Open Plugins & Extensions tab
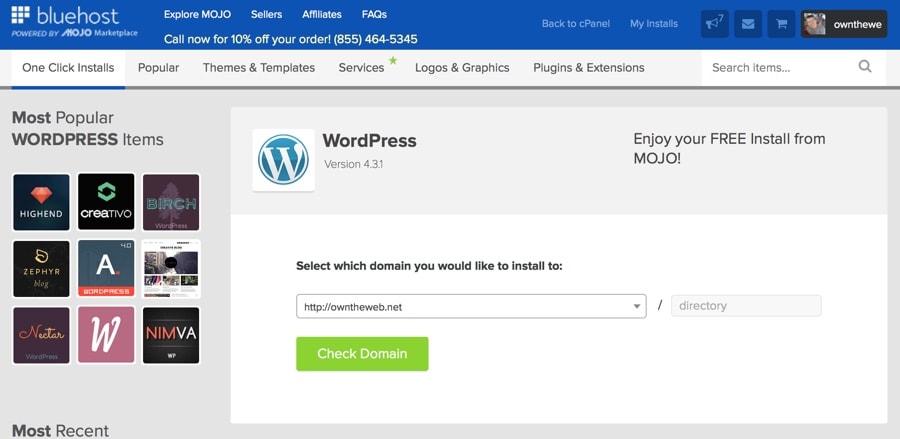Viewport: 900px width, 439px height. (x=589, y=68)
